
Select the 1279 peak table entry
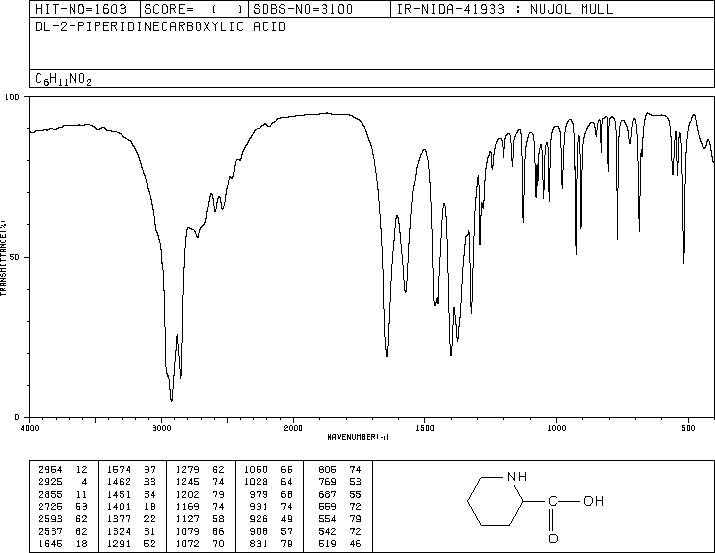[x=200, y=469]
